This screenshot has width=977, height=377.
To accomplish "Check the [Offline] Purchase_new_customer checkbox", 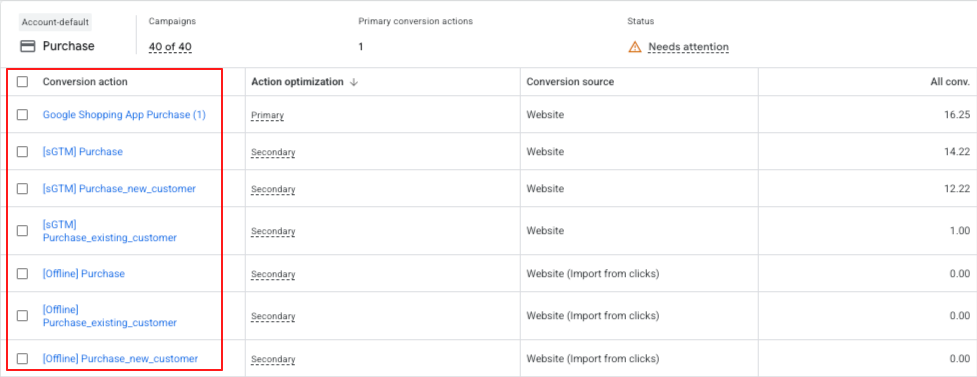I will pyautogui.click(x=22, y=358).
